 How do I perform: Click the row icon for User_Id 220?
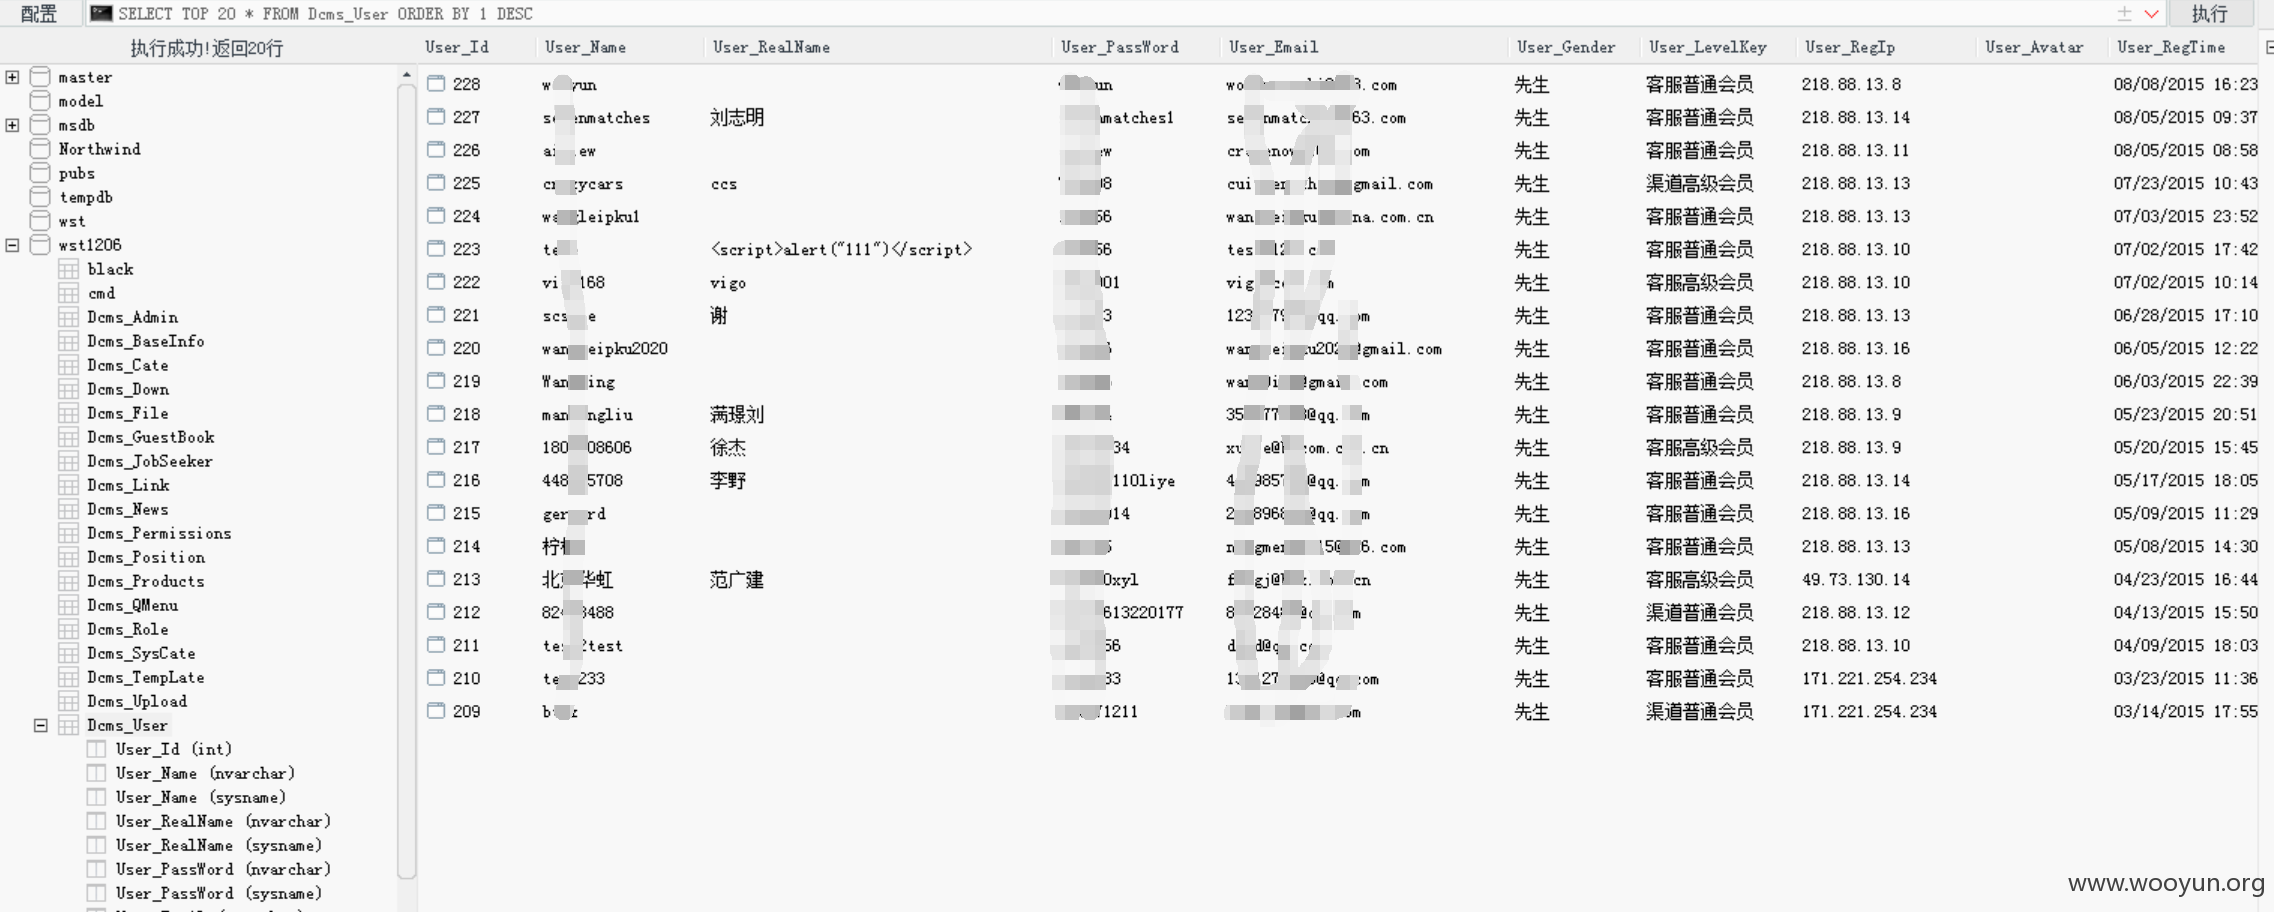[x=436, y=347]
